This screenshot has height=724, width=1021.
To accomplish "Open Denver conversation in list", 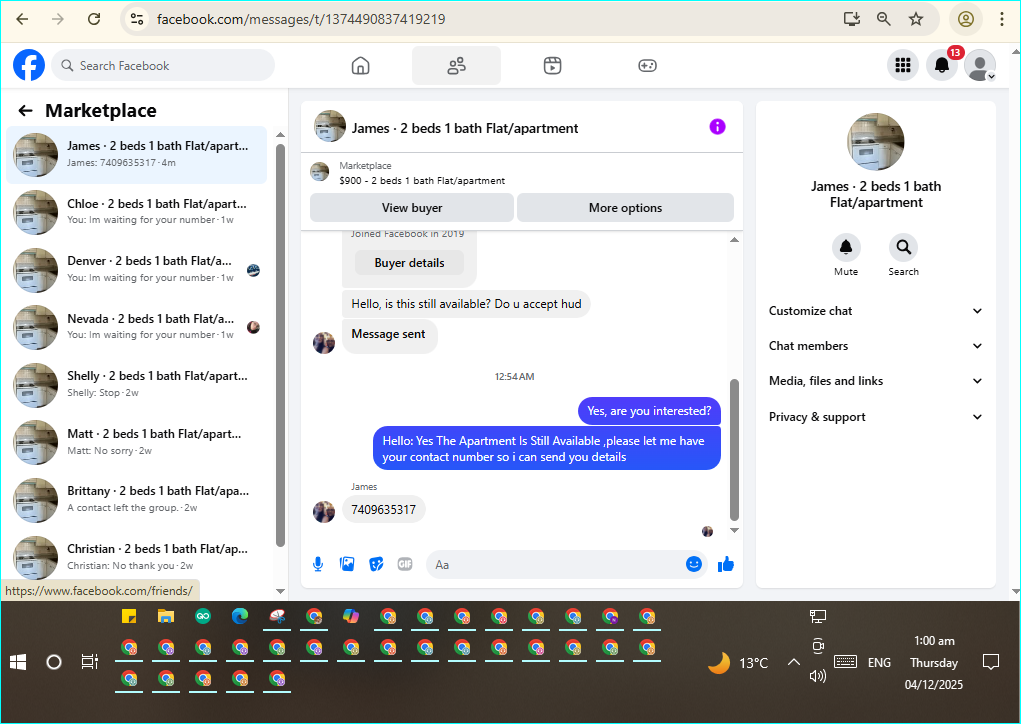I will coord(137,269).
